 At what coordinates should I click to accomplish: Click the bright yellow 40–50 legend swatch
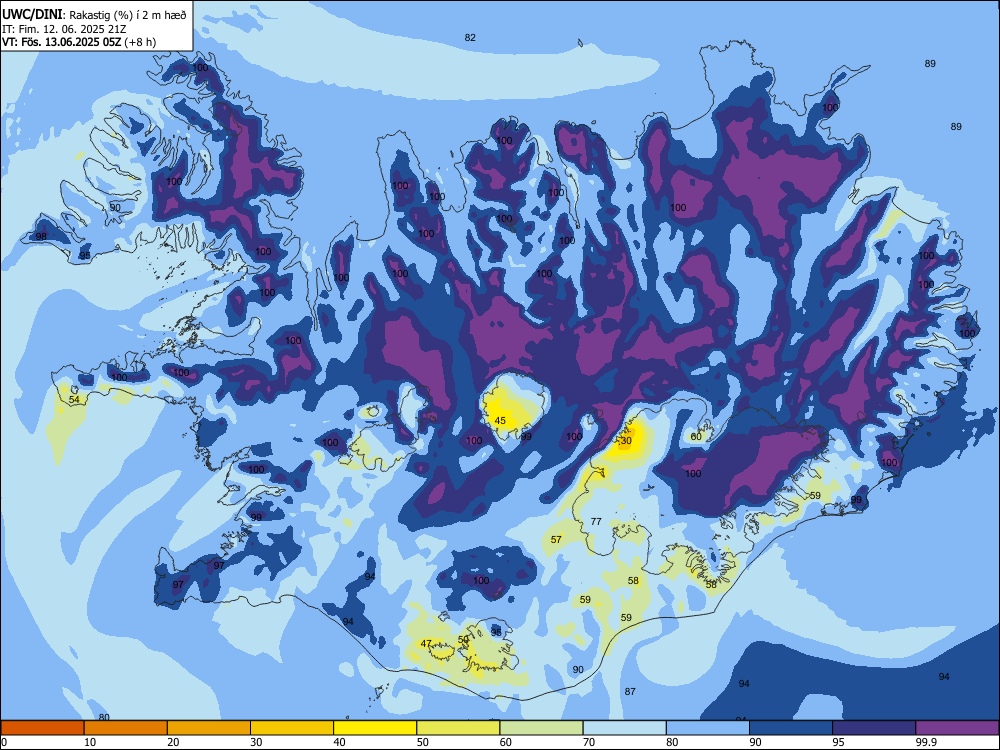click(x=375, y=728)
